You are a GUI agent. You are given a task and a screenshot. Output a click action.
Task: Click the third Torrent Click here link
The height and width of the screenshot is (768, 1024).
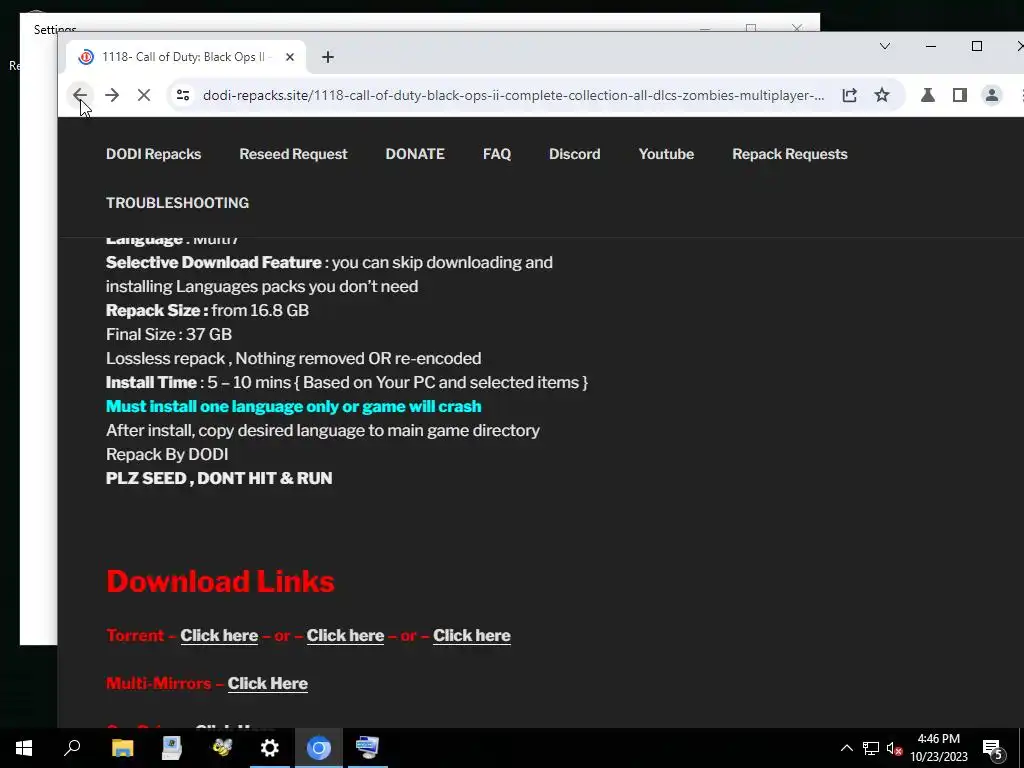pyautogui.click(x=472, y=635)
